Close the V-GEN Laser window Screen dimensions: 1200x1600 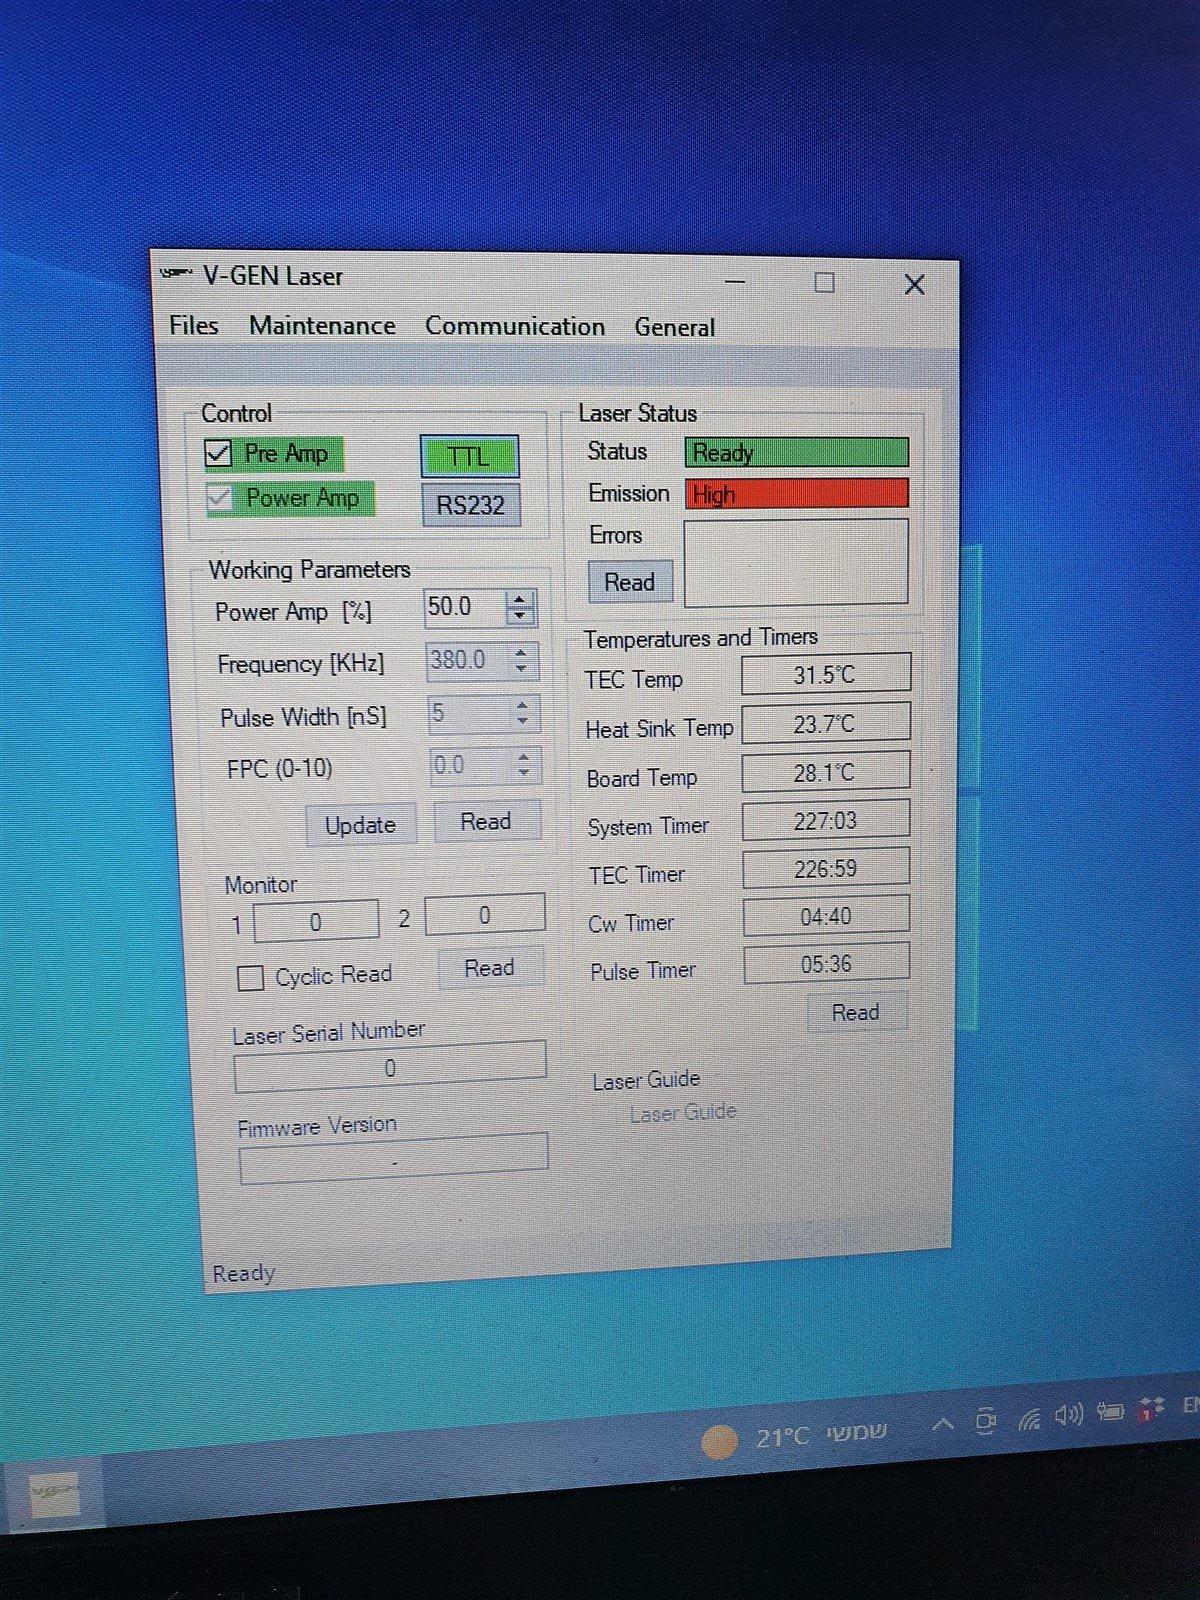tap(914, 285)
